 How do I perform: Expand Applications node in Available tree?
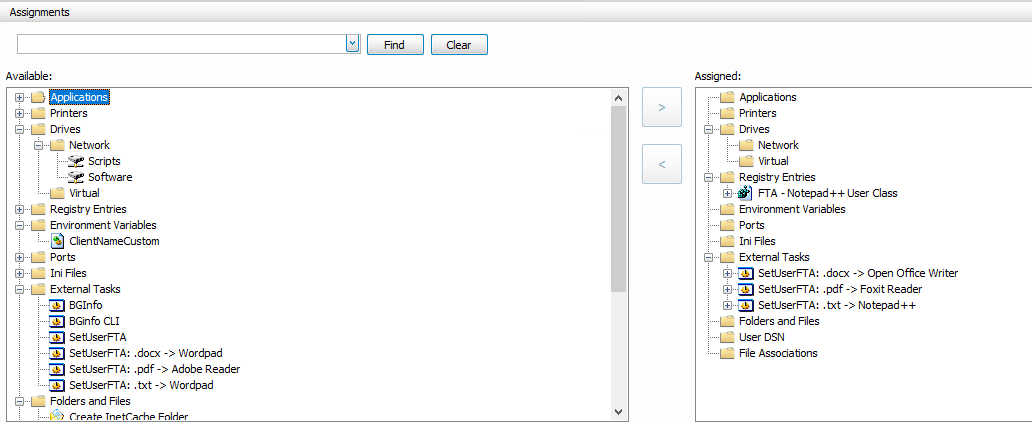(19, 97)
